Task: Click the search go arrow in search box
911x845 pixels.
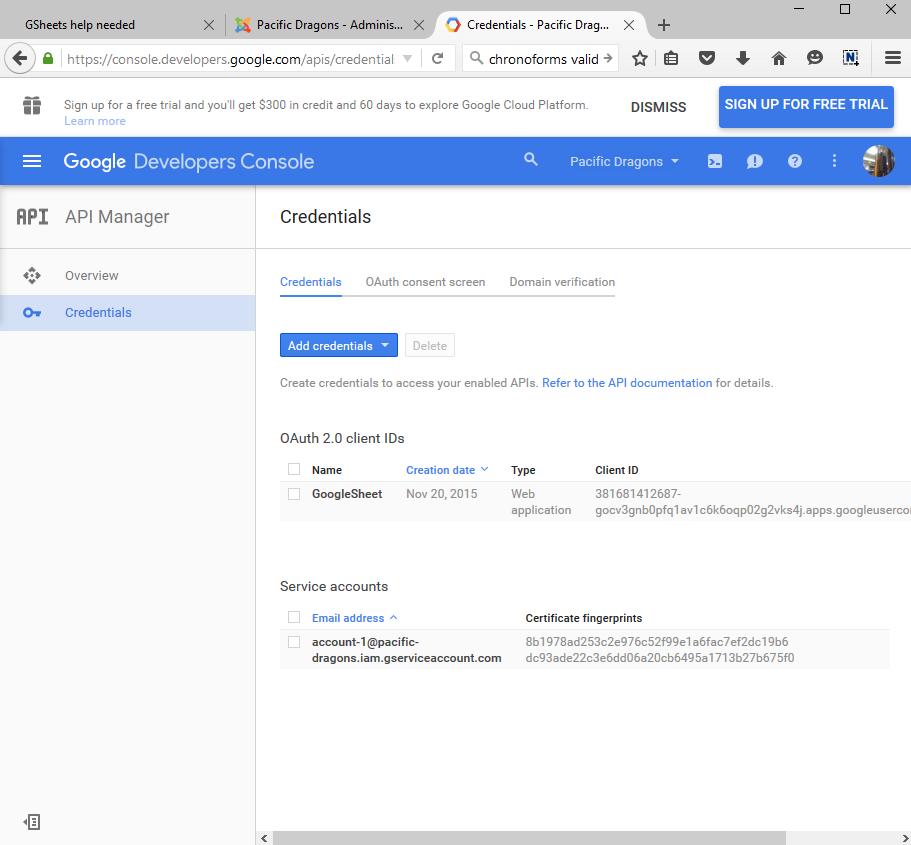Action: (x=608, y=58)
